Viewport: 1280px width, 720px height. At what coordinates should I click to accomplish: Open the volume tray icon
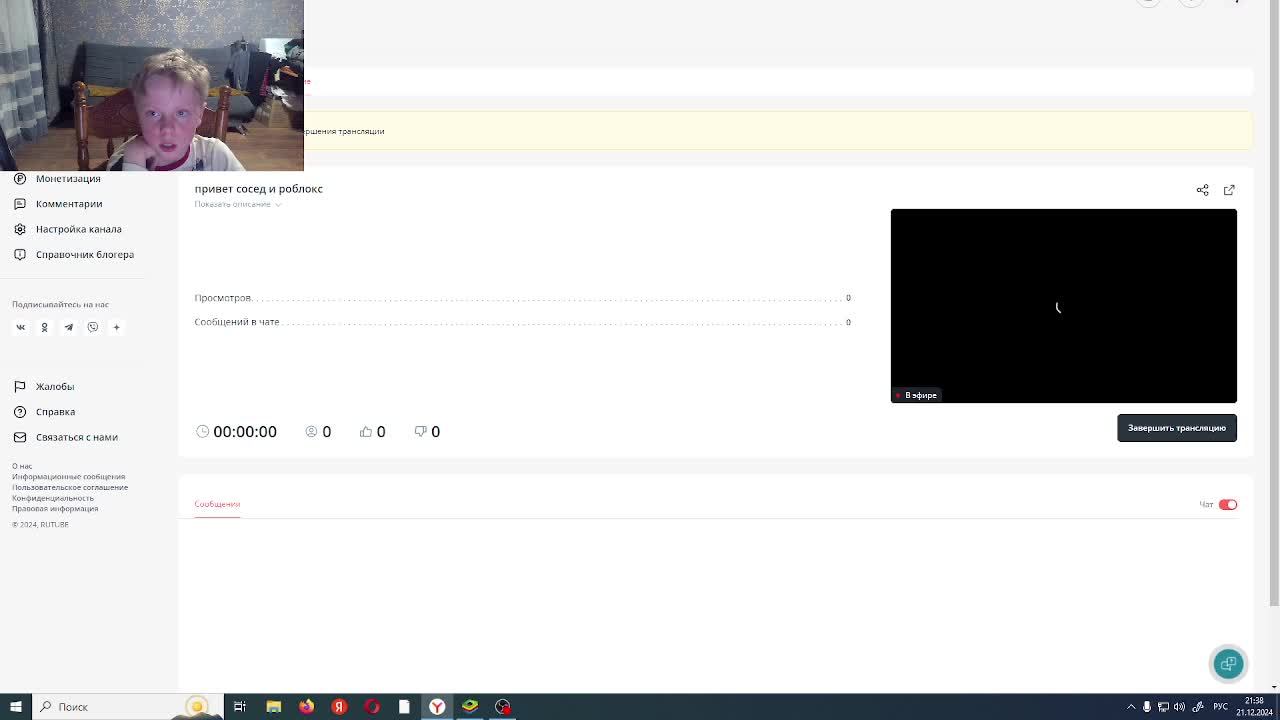[x=1179, y=707]
